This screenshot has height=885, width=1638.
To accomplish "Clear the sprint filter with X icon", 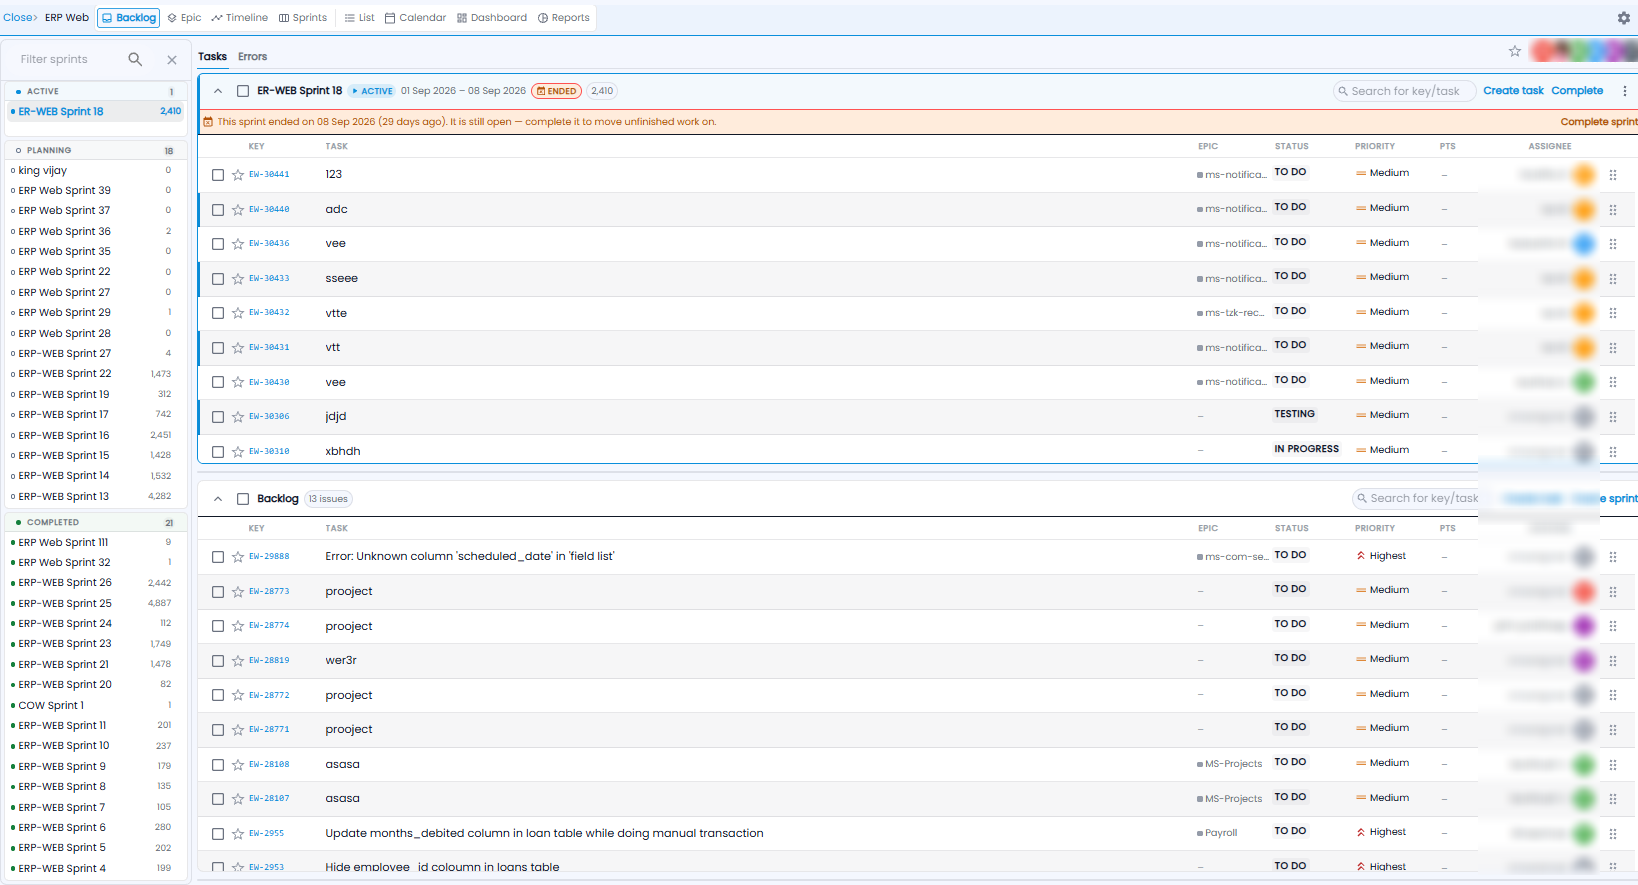I will point(172,60).
